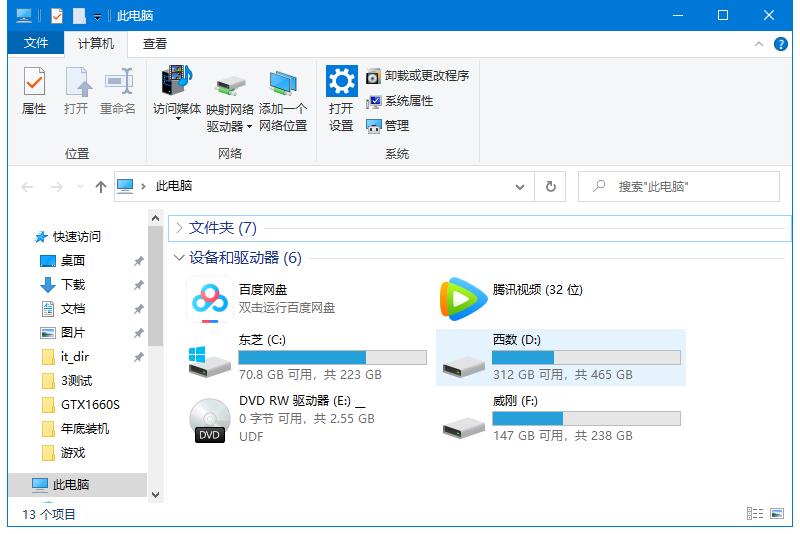Click the title bar properties quick access icon
The image size is (800, 534).
point(57,16)
